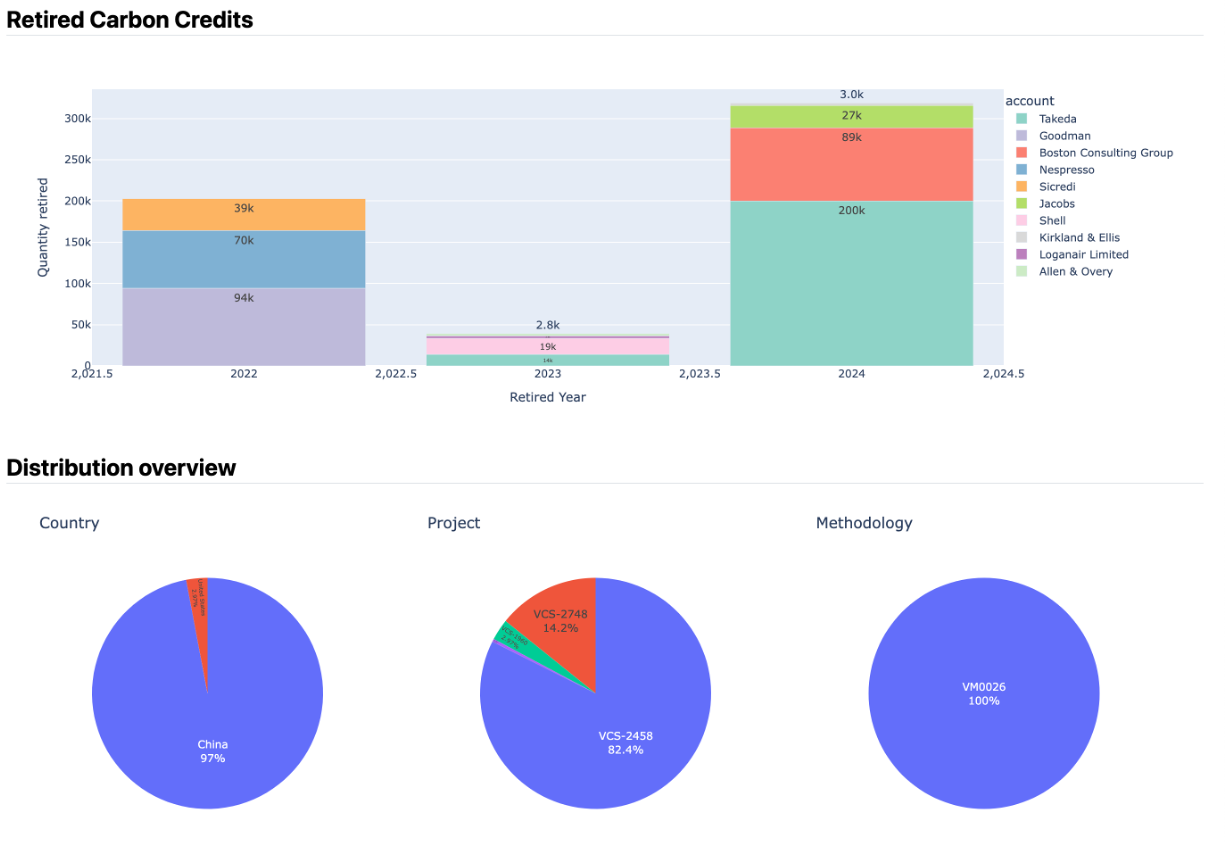Click the Goodman legend color swatch
The image size is (1226, 842).
tap(1021, 136)
